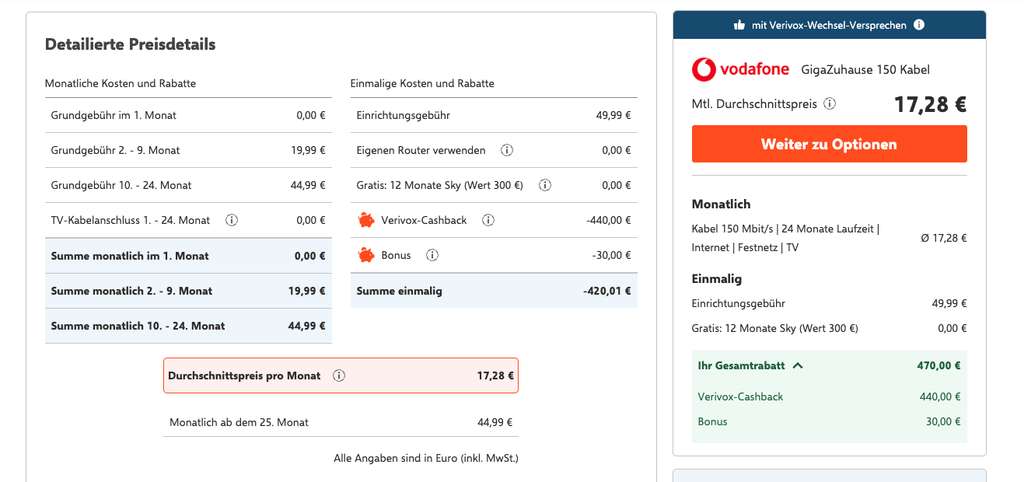This screenshot has height=482, width=1024.
Task: Click Ihr Gesamtrabatt heading
Action: point(741,366)
